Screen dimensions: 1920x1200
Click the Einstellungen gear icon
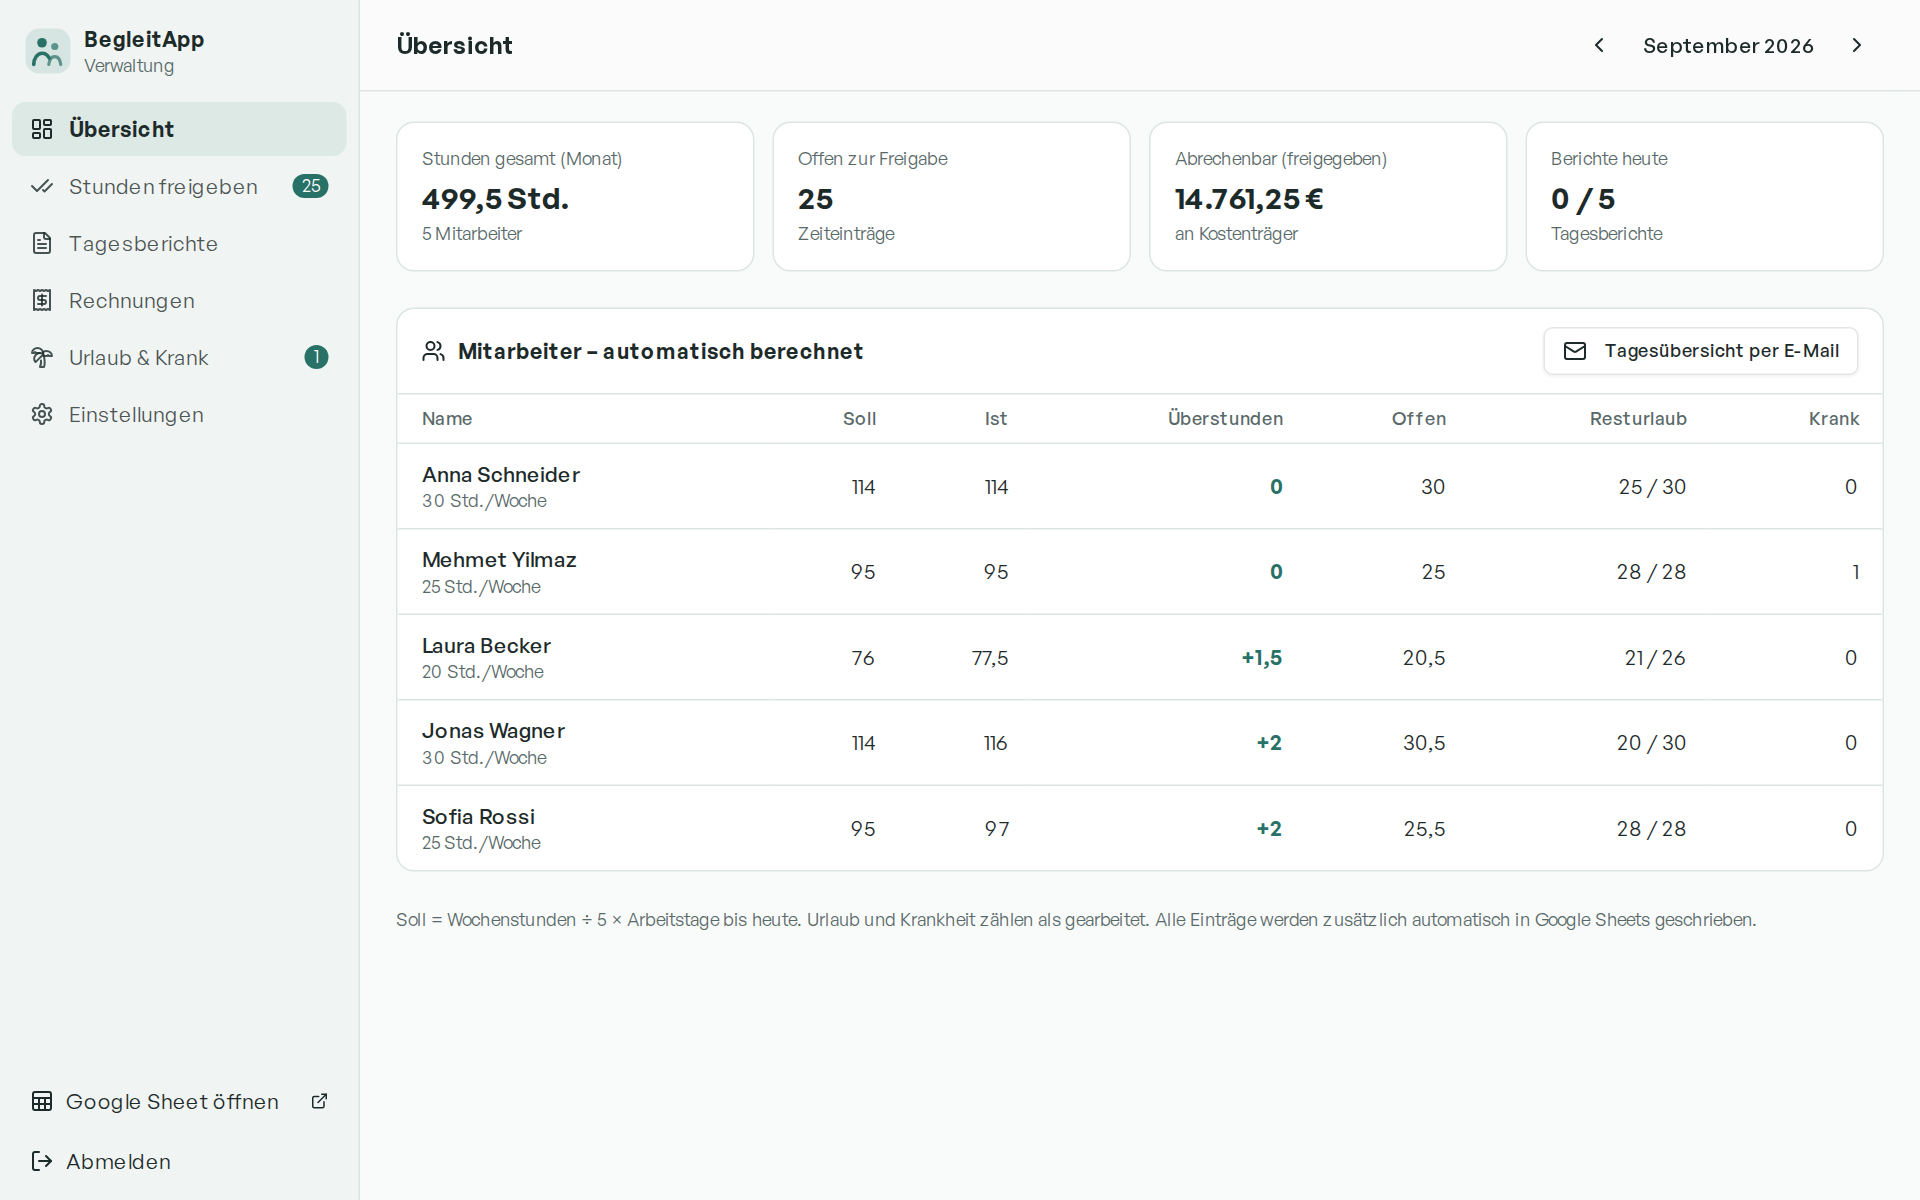coord(42,414)
